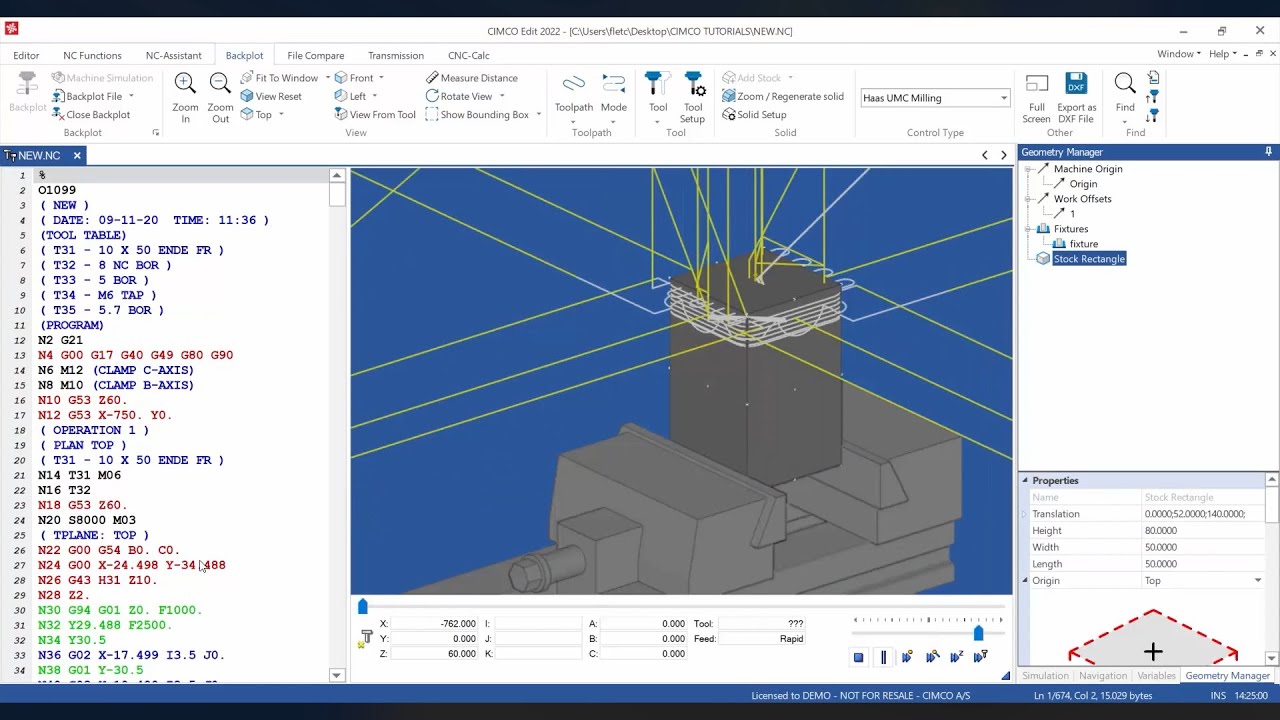Open the CNC-Calc ribbon tab

point(469,55)
